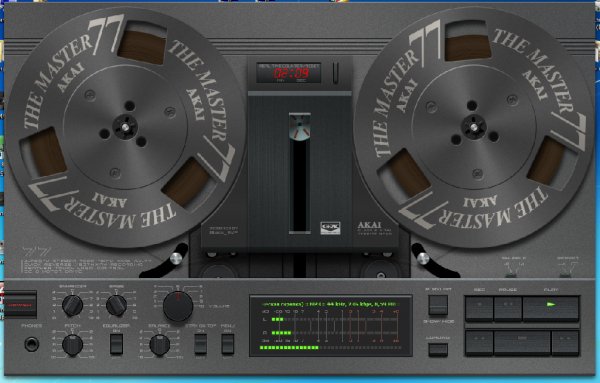Click the vertical tape slider in the head cover
This screenshot has width=600, height=383.
click(x=300, y=173)
